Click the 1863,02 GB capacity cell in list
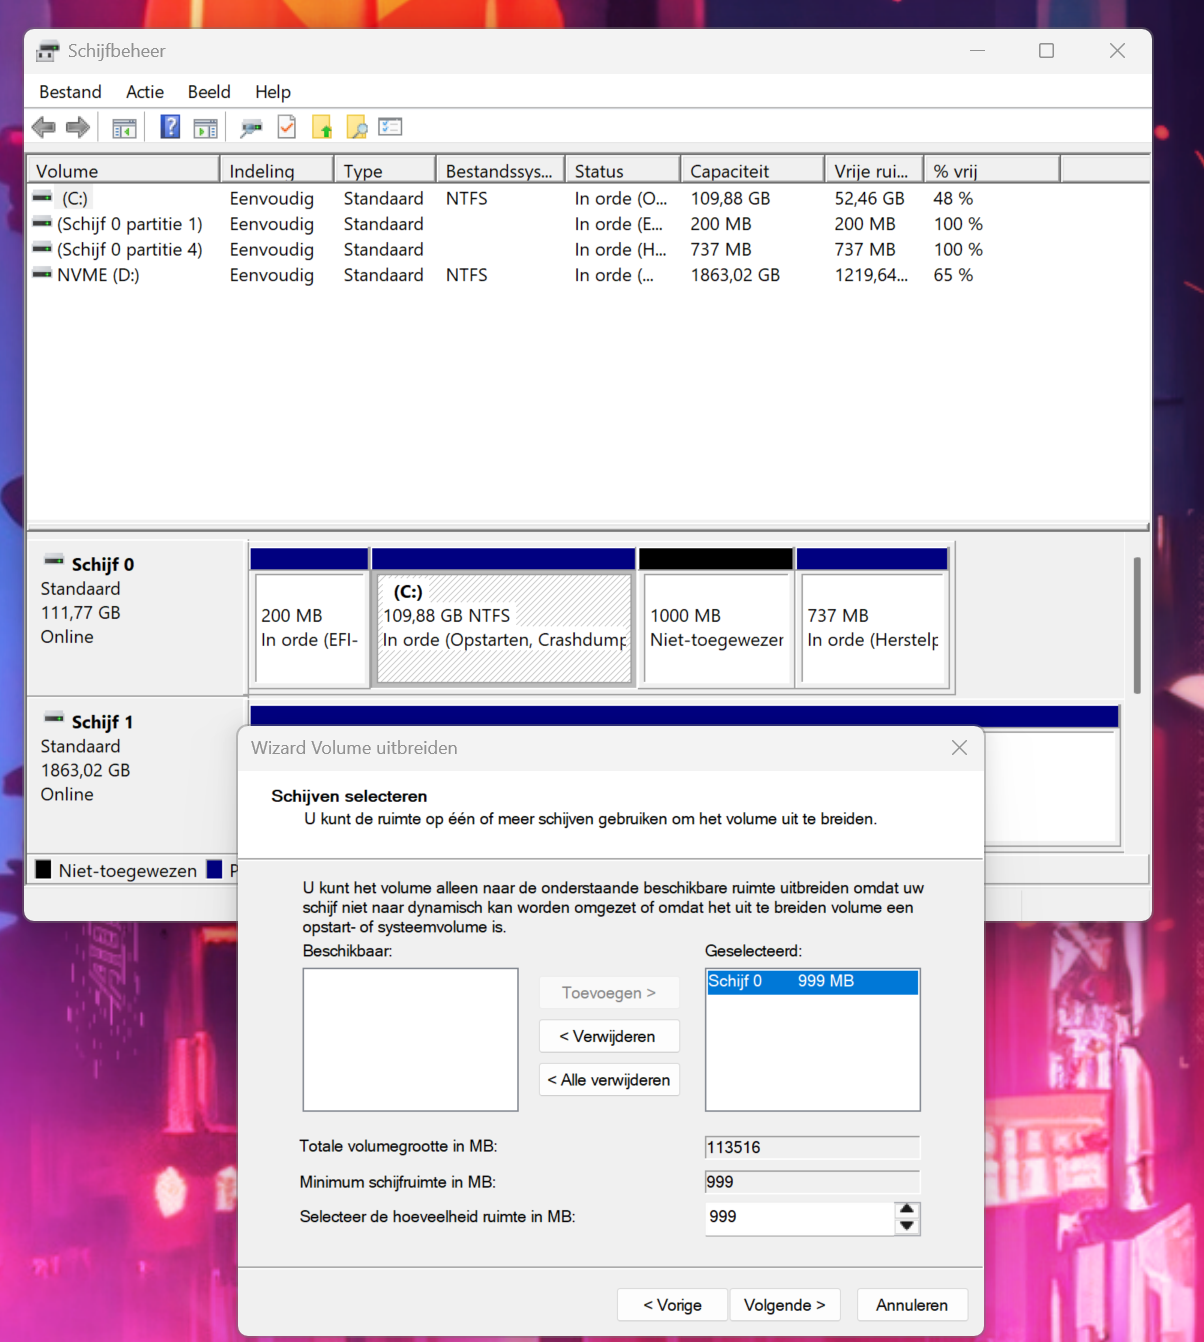This screenshot has height=1342, width=1204. [735, 275]
